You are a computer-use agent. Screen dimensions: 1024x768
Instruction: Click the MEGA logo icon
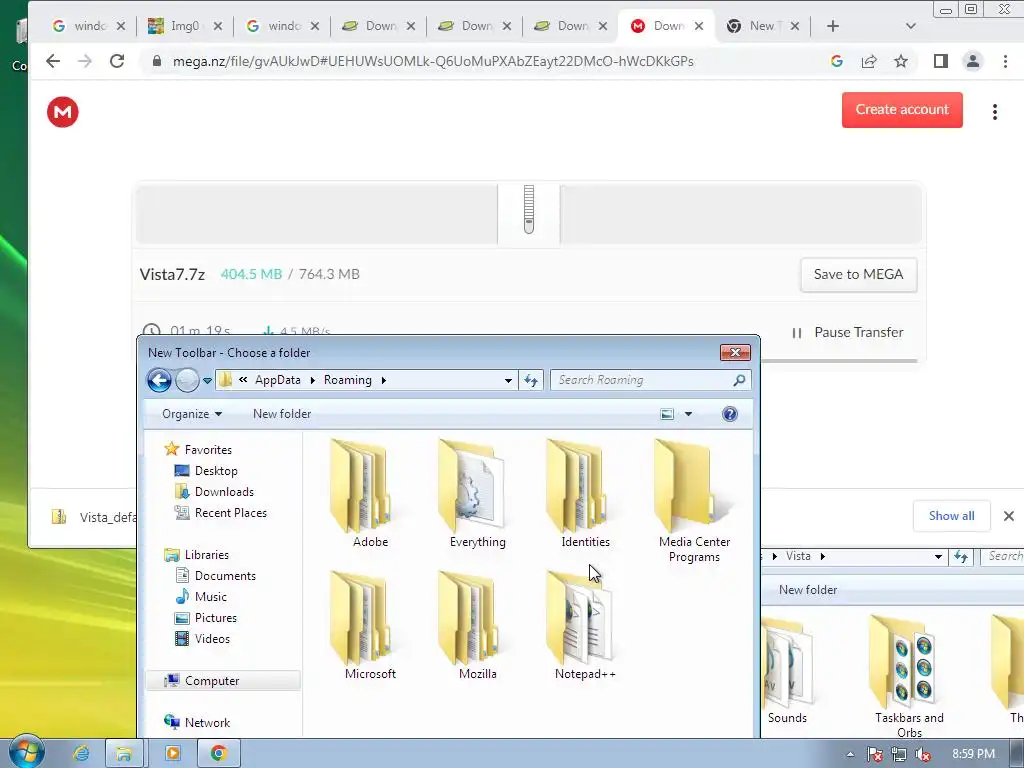[x=63, y=112]
